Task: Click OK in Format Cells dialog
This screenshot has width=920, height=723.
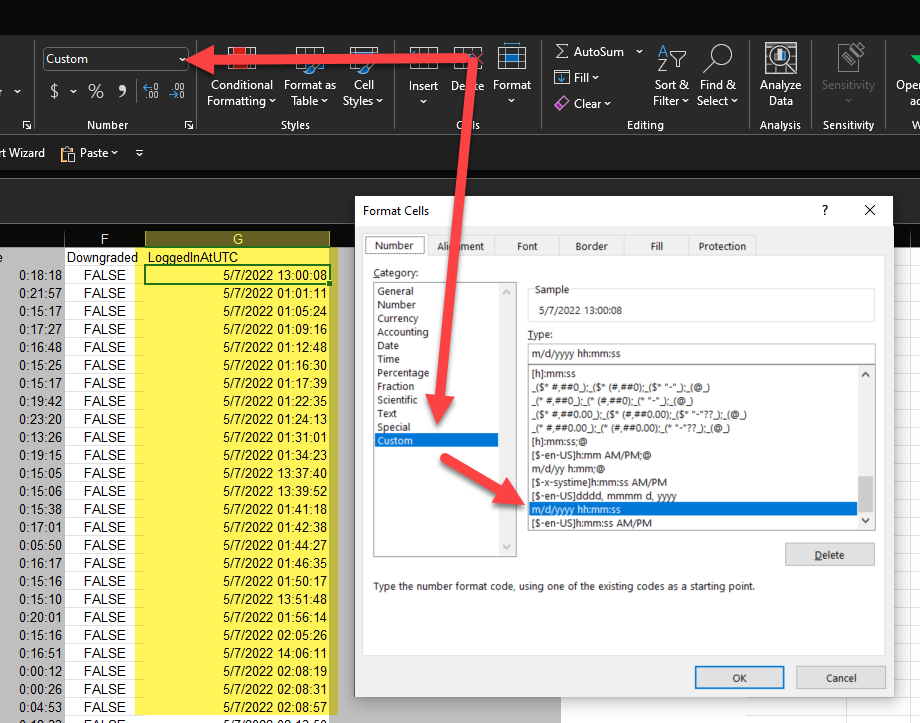Action: pyautogui.click(x=739, y=678)
